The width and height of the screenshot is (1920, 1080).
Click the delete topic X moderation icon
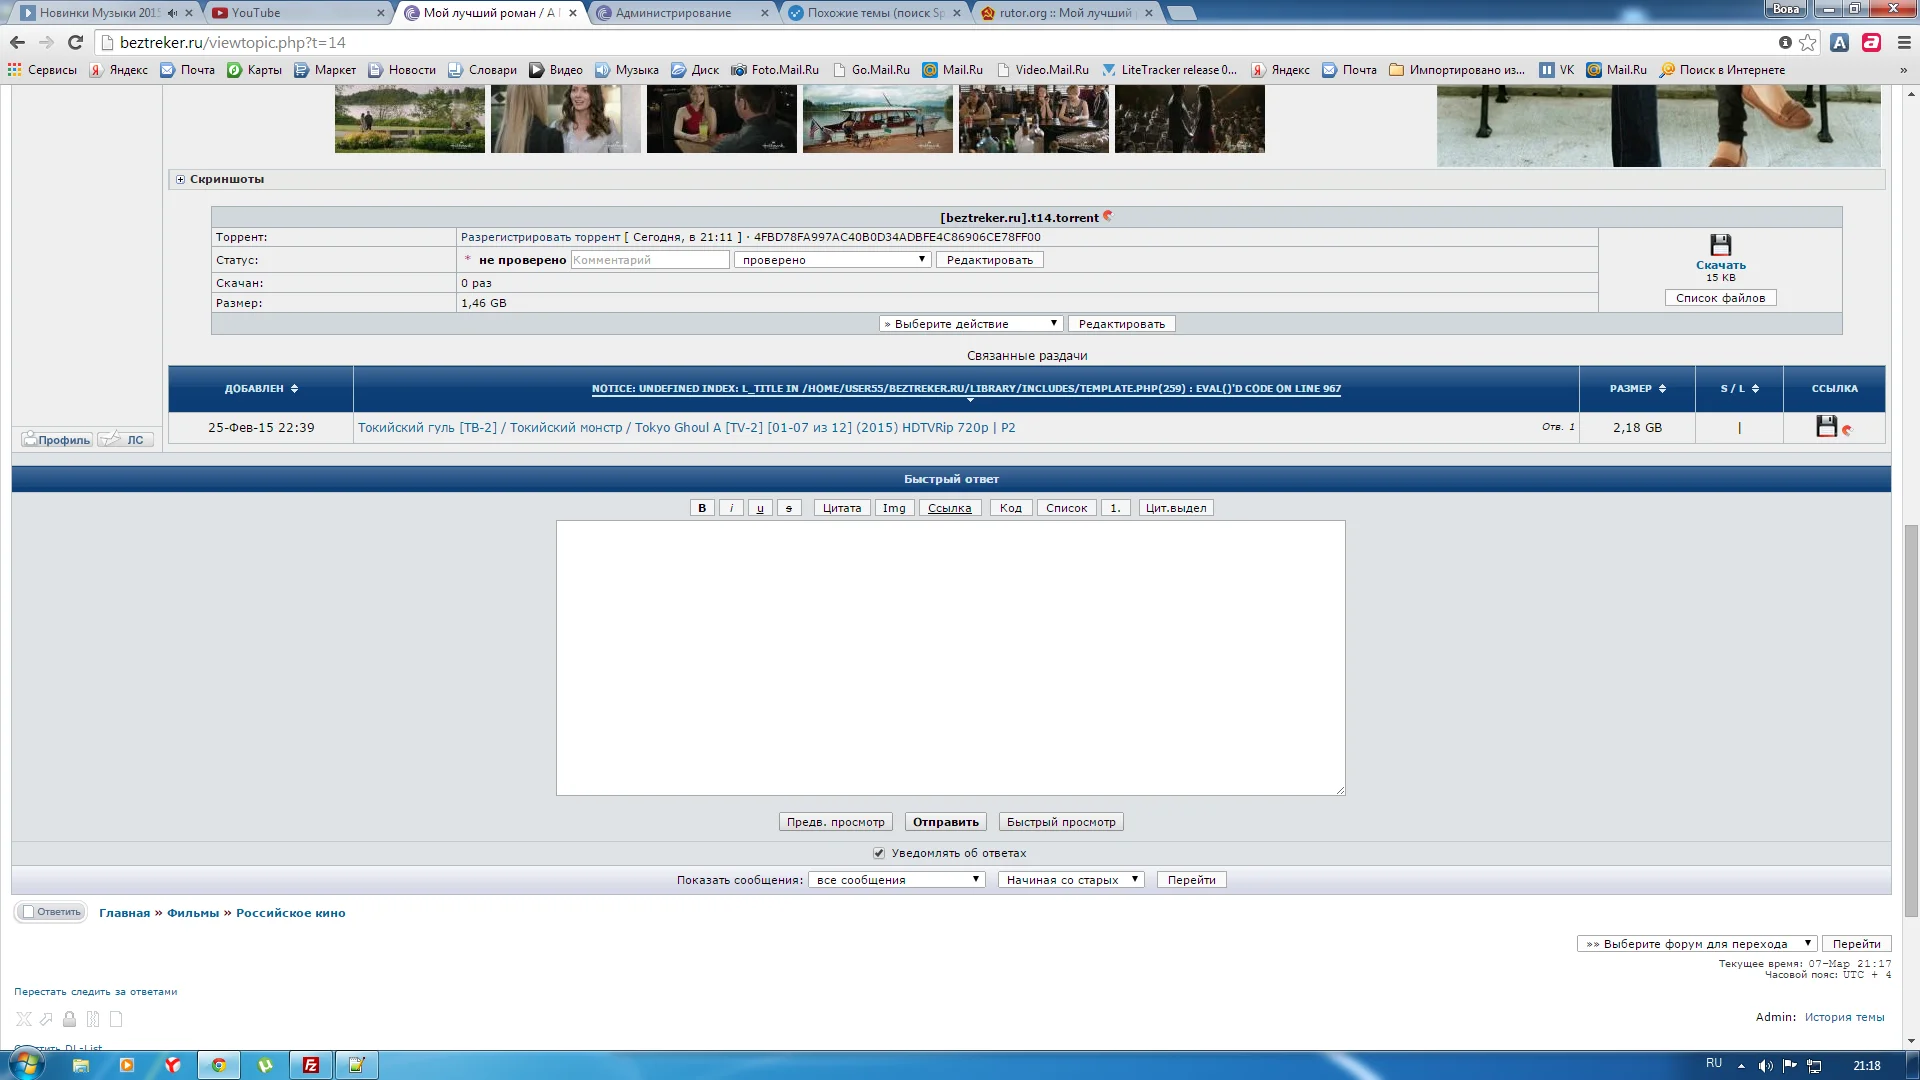(x=24, y=1019)
